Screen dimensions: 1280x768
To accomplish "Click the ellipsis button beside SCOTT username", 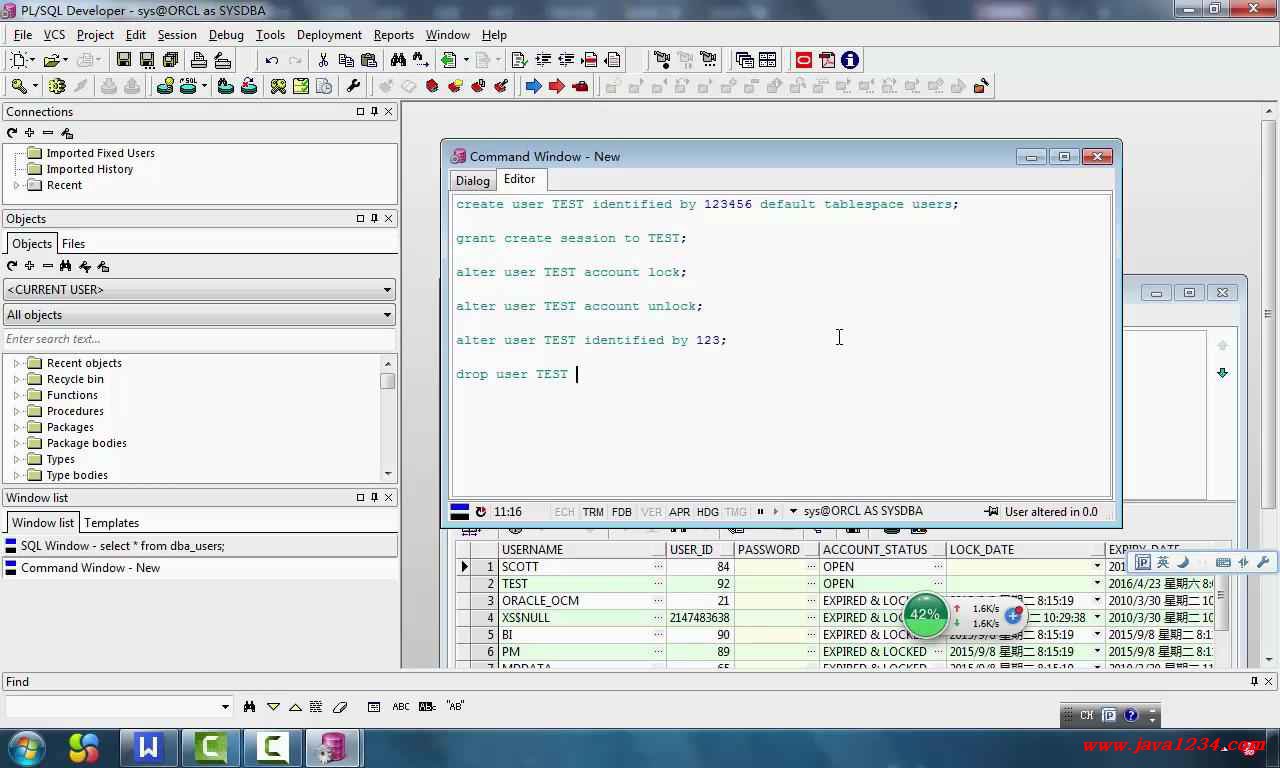I will [658, 567].
